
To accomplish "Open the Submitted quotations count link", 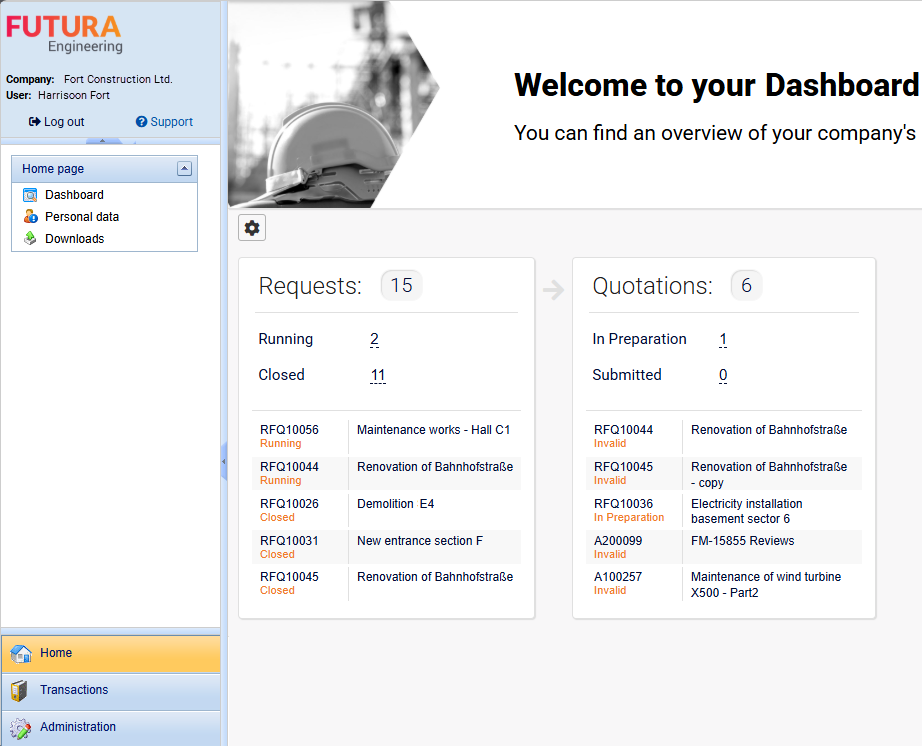I will tap(723, 375).
